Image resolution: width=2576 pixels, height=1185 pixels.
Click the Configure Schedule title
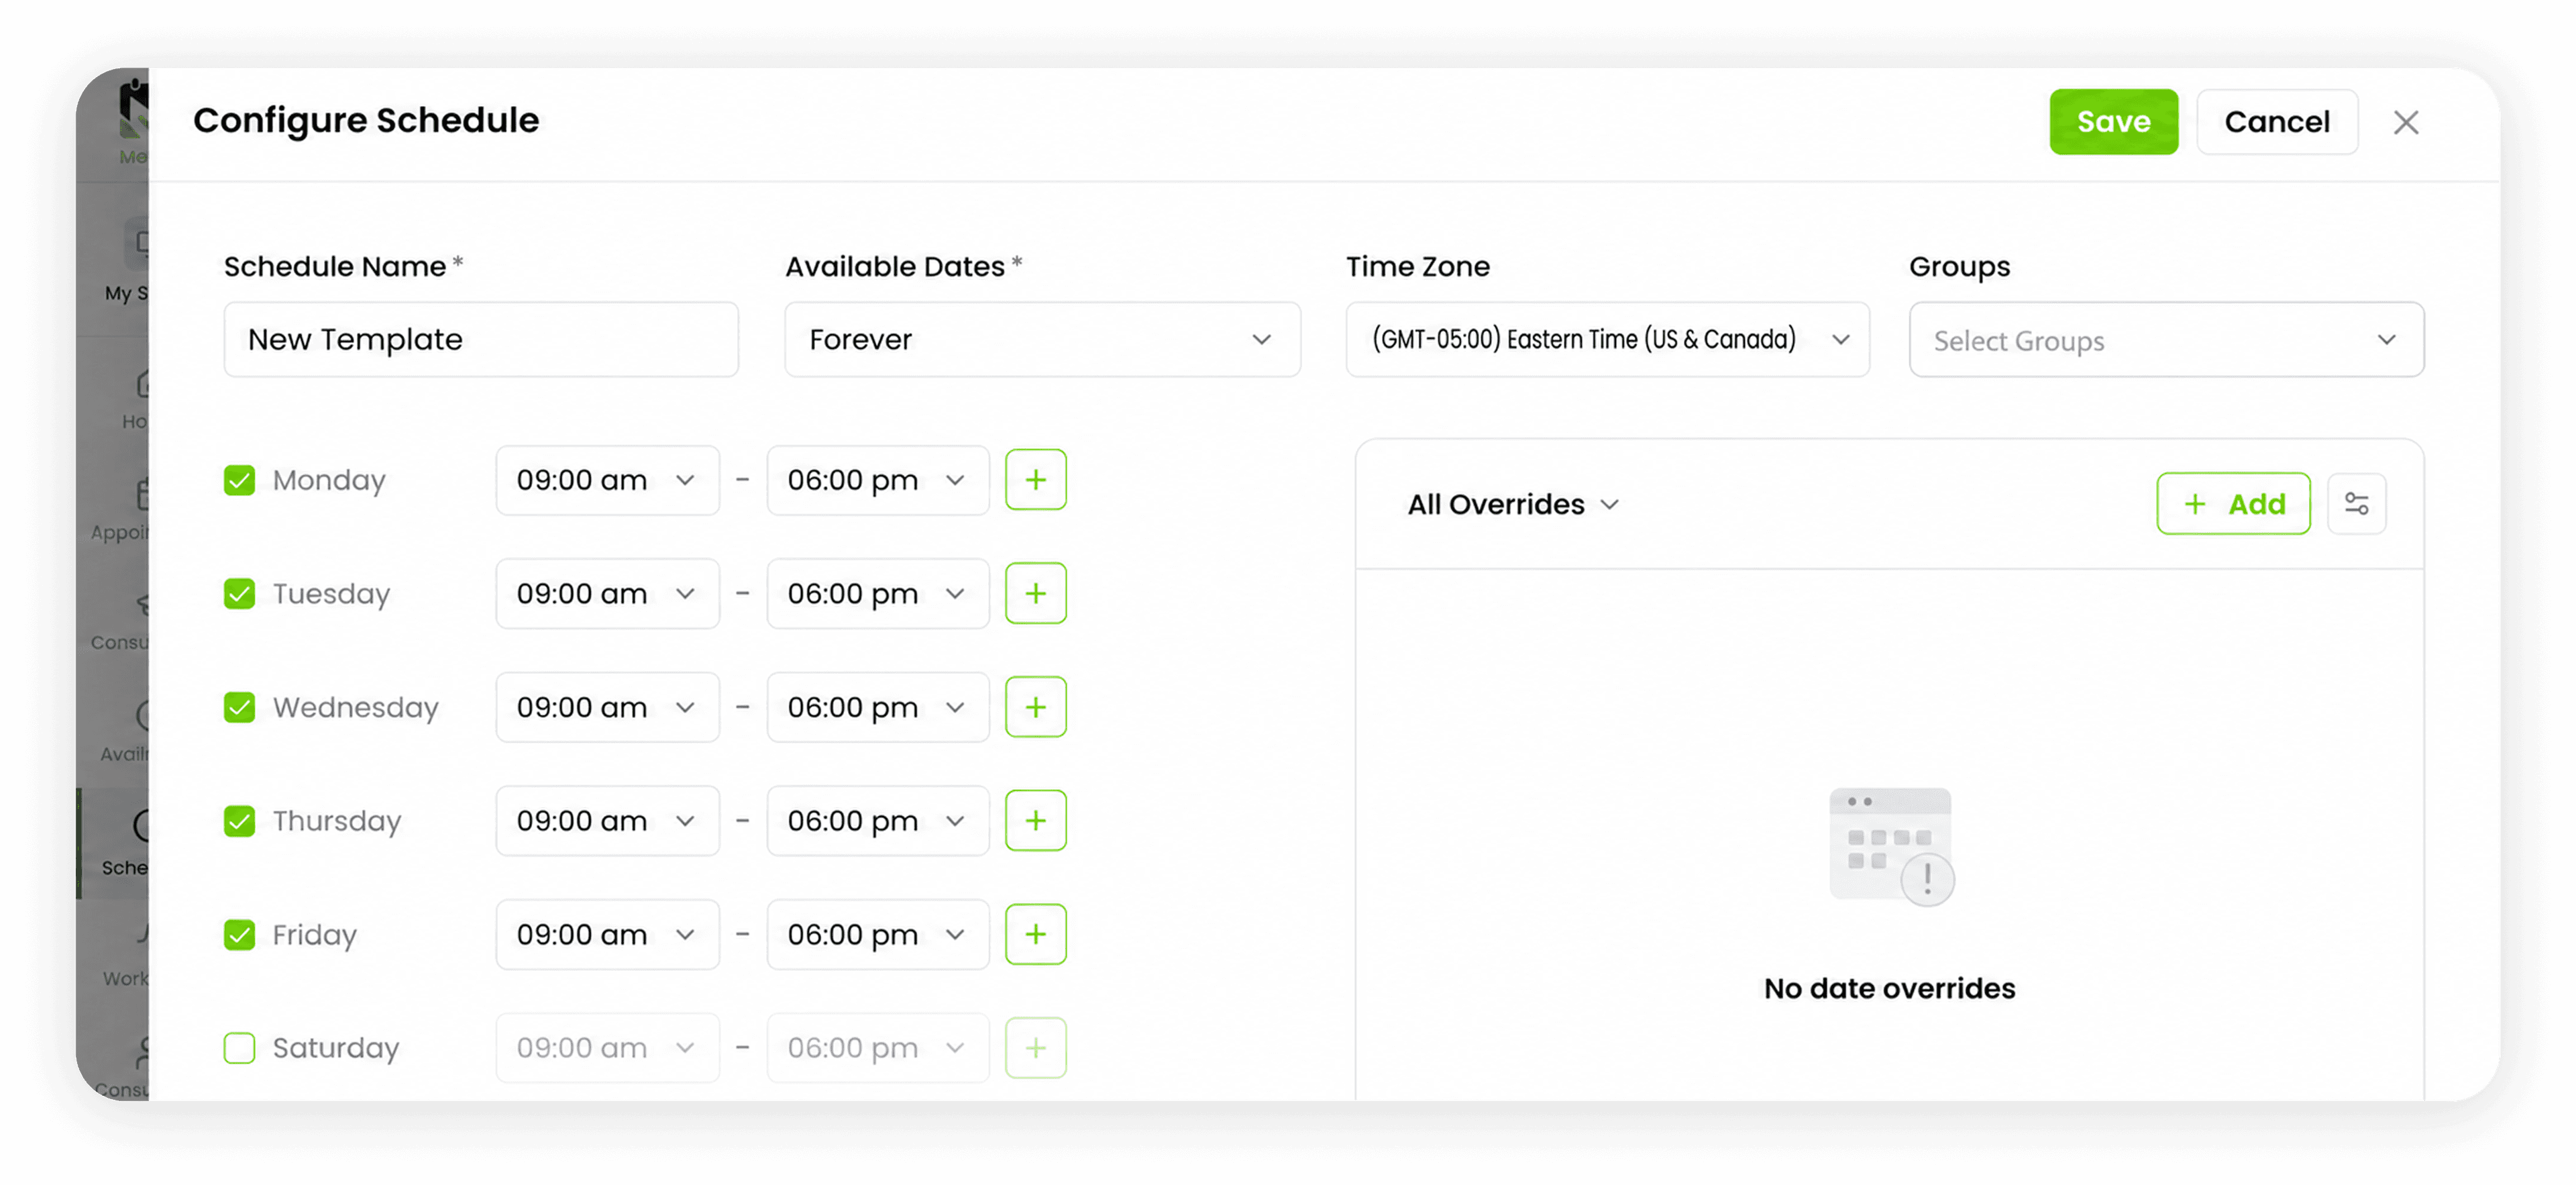(x=366, y=120)
